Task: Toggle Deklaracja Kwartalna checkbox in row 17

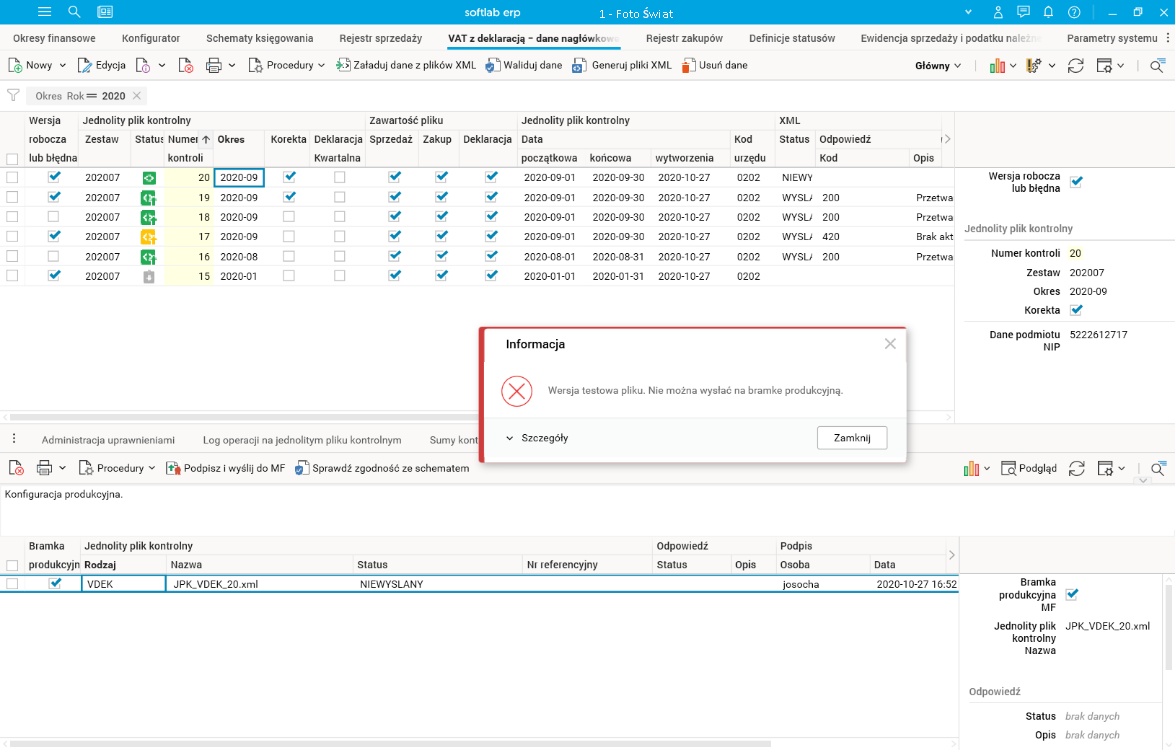Action: pyautogui.click(x=339, y=236)
